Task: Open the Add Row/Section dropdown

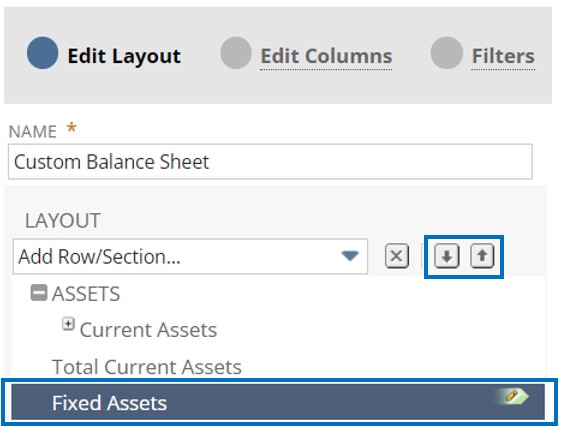Action: pyautogui.click(x=190, y=256)
